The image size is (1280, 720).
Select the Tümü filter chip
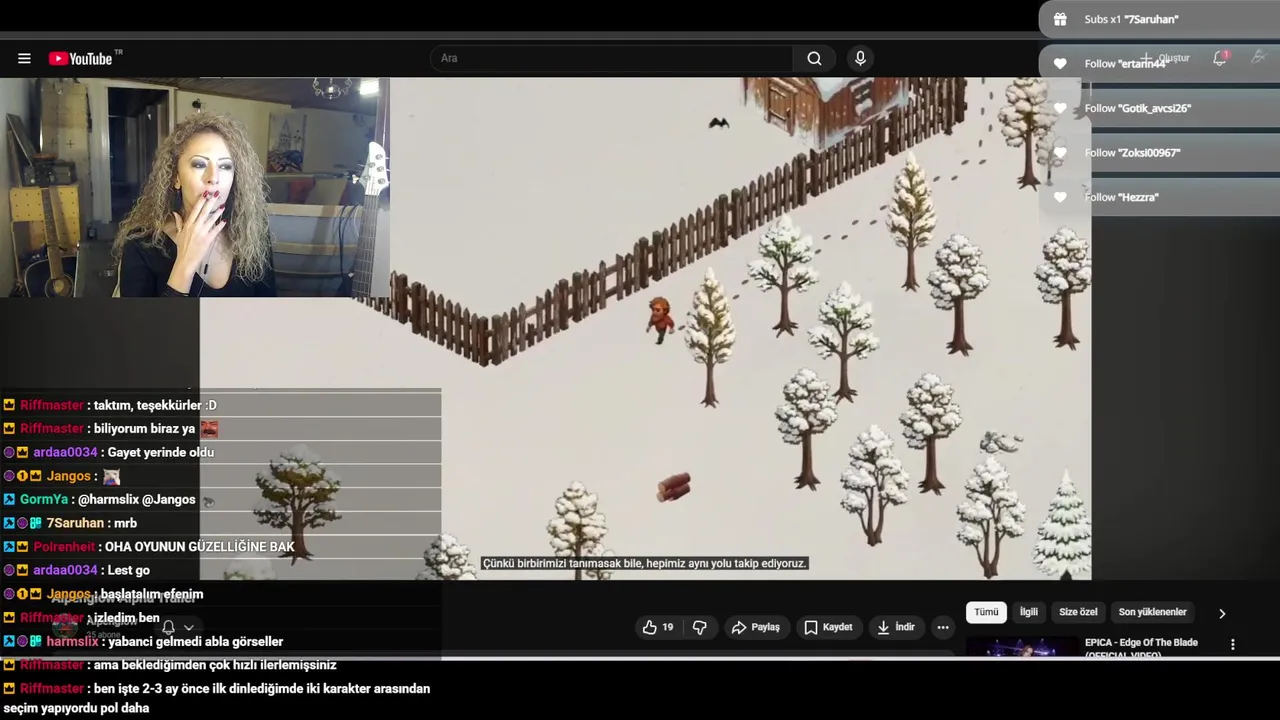986,612
